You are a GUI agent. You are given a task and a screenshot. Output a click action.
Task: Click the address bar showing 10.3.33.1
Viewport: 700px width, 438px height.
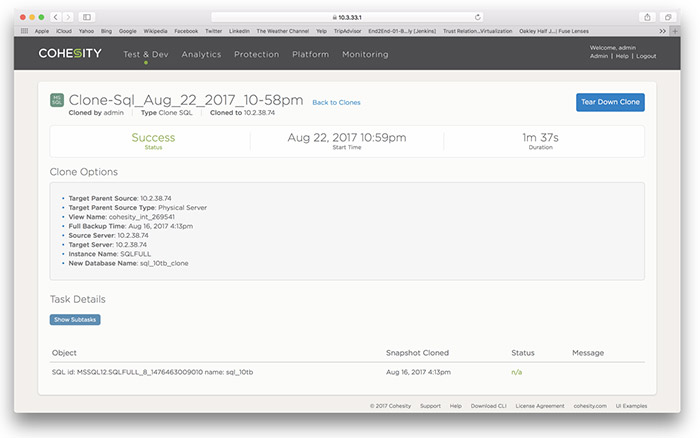[x=349, y=17]
